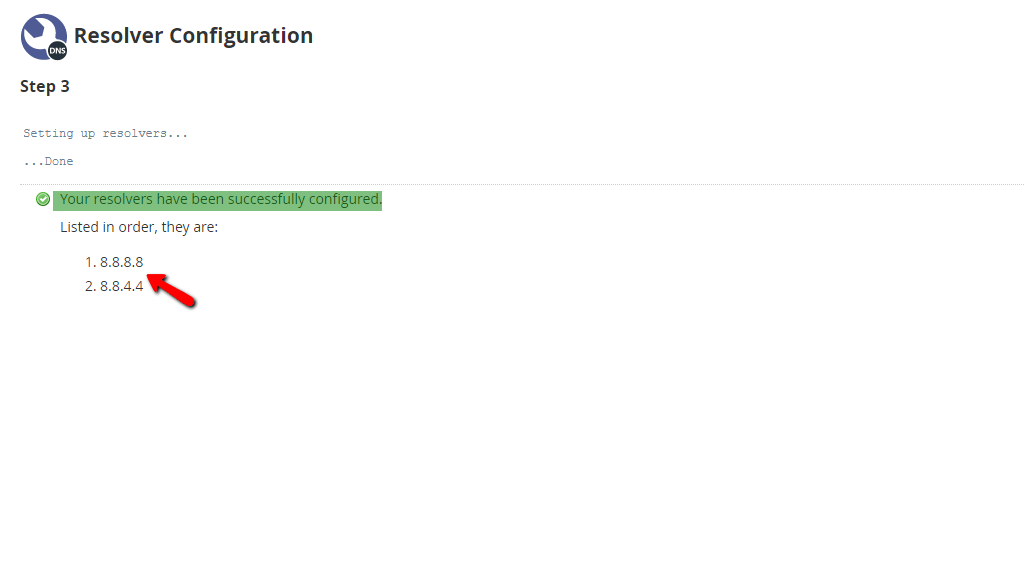Click the green success checkmark icon
The width and height of the screenshot is (1024, 576).
click(x=43, y=199)
